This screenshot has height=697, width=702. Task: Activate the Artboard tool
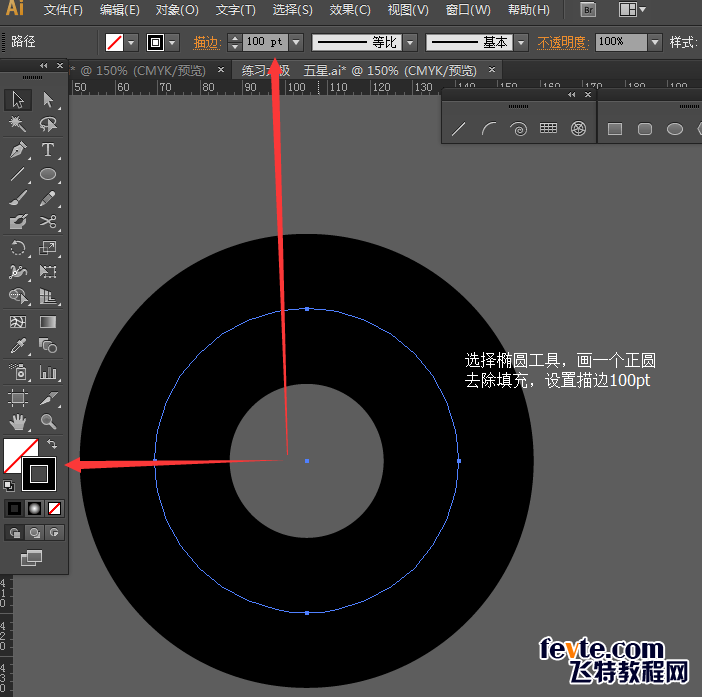tap(18, 398)
